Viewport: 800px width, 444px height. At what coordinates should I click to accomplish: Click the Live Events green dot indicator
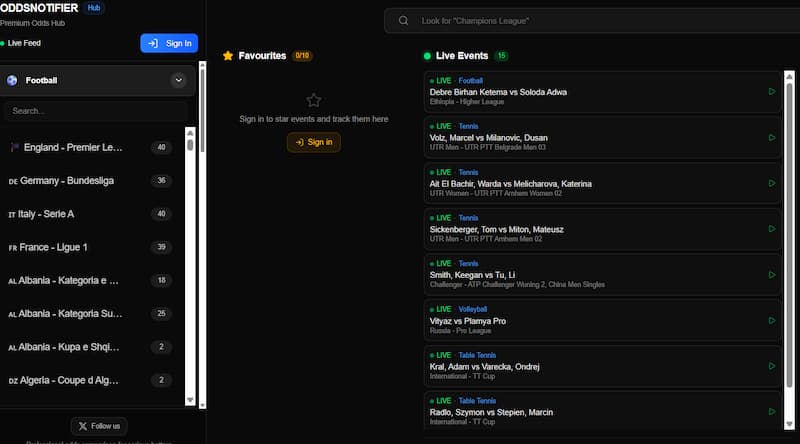click(x=427, y=56)
